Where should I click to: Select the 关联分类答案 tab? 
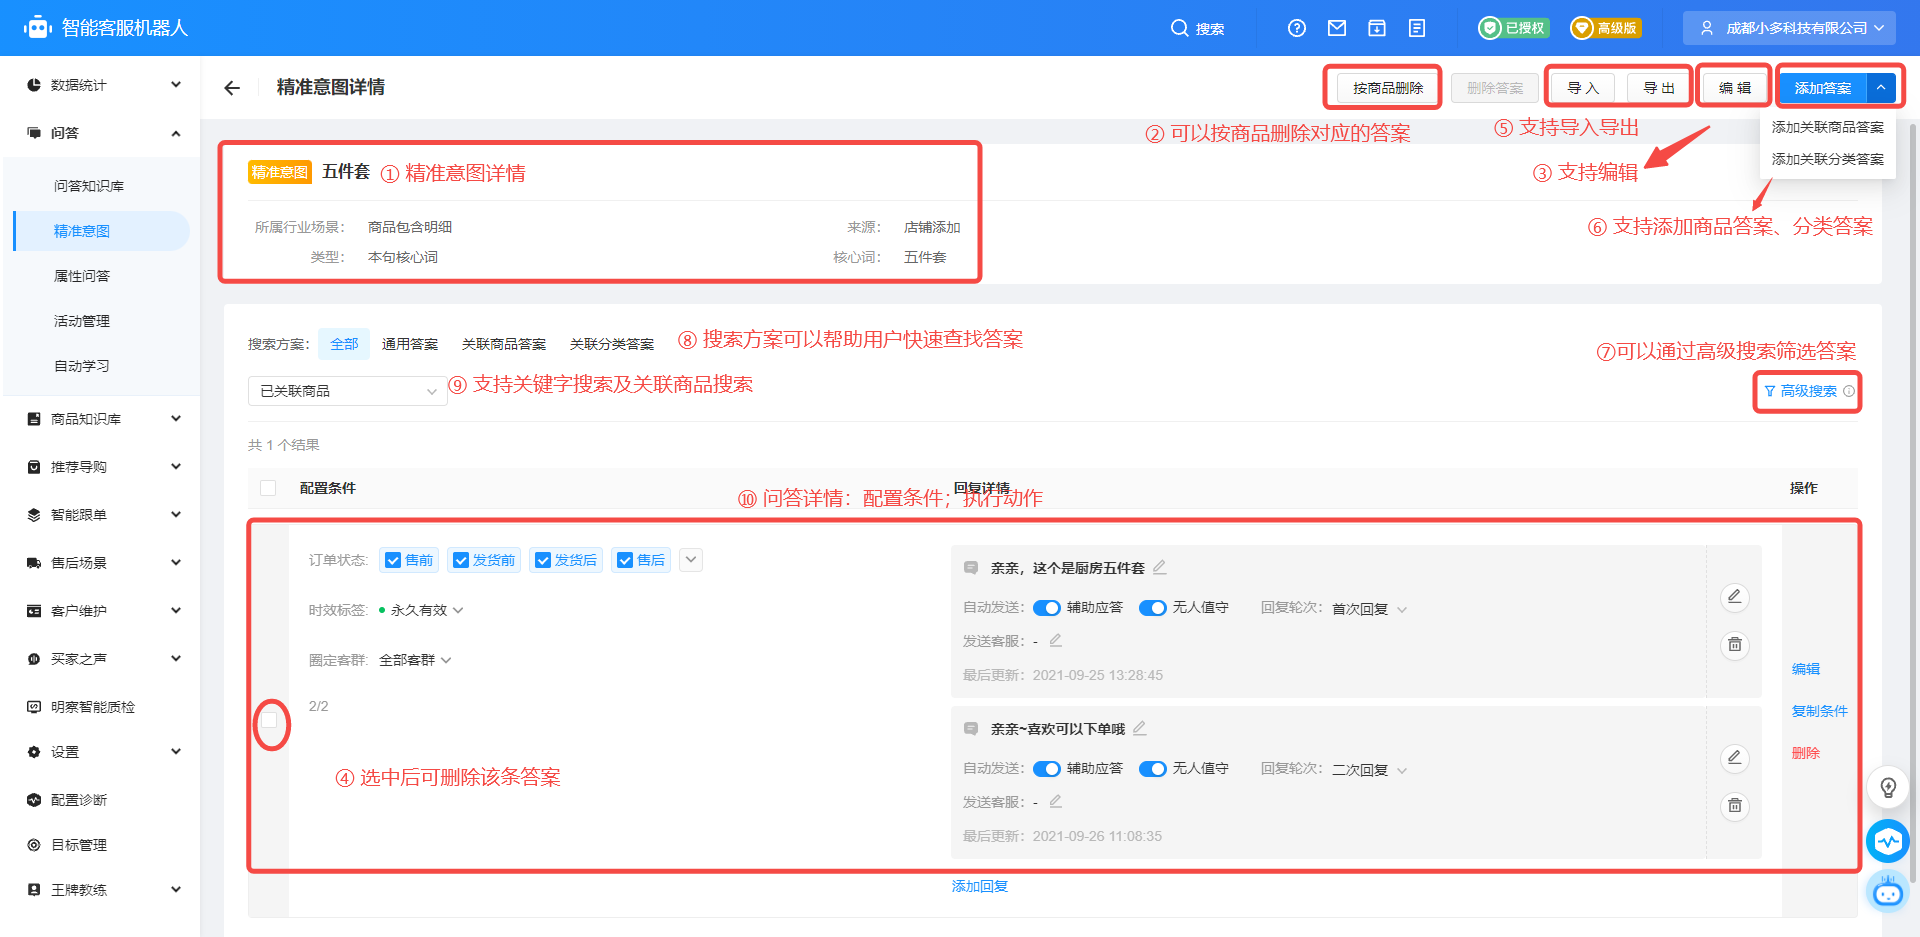pos(612,344)
